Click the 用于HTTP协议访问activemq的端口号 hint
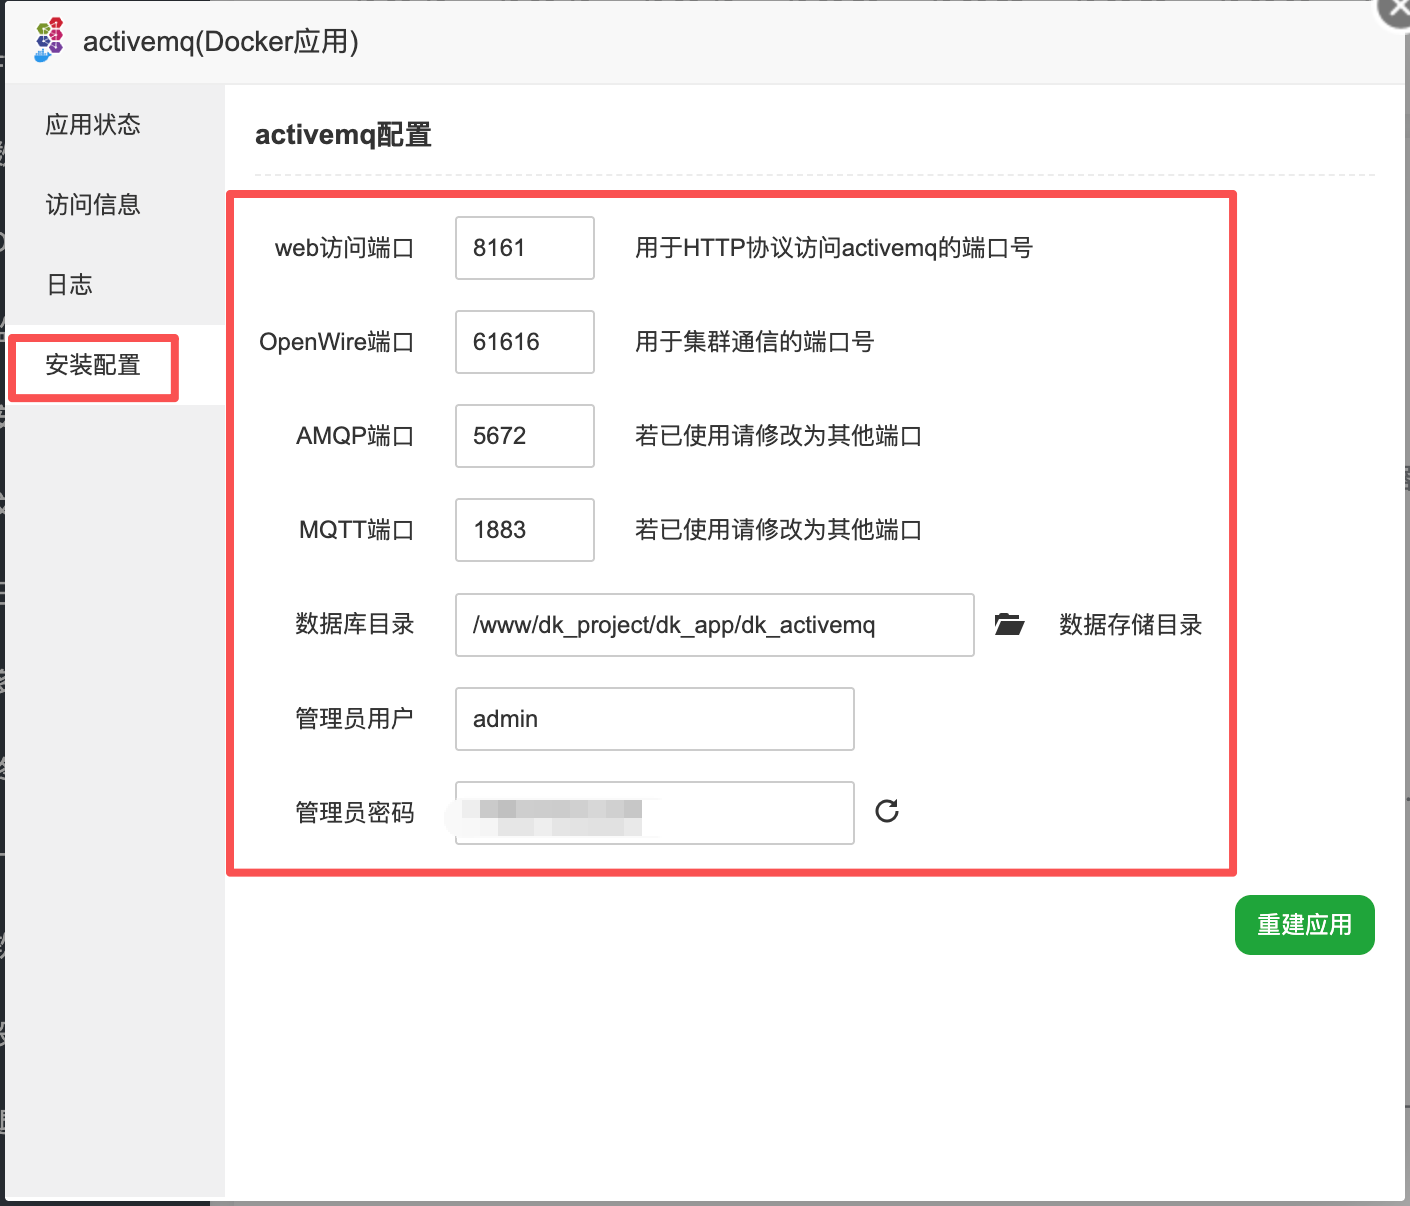The image size is (1410, 1206). tap(834, 248)
